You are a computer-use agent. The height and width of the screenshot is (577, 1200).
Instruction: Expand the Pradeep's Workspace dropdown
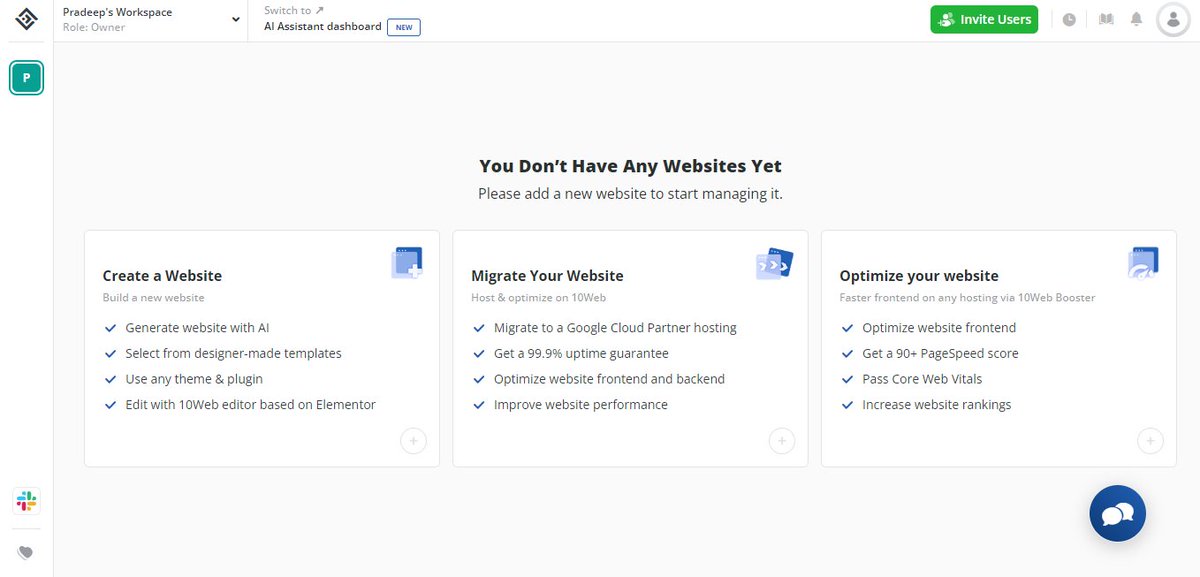[x=236, y=19]
